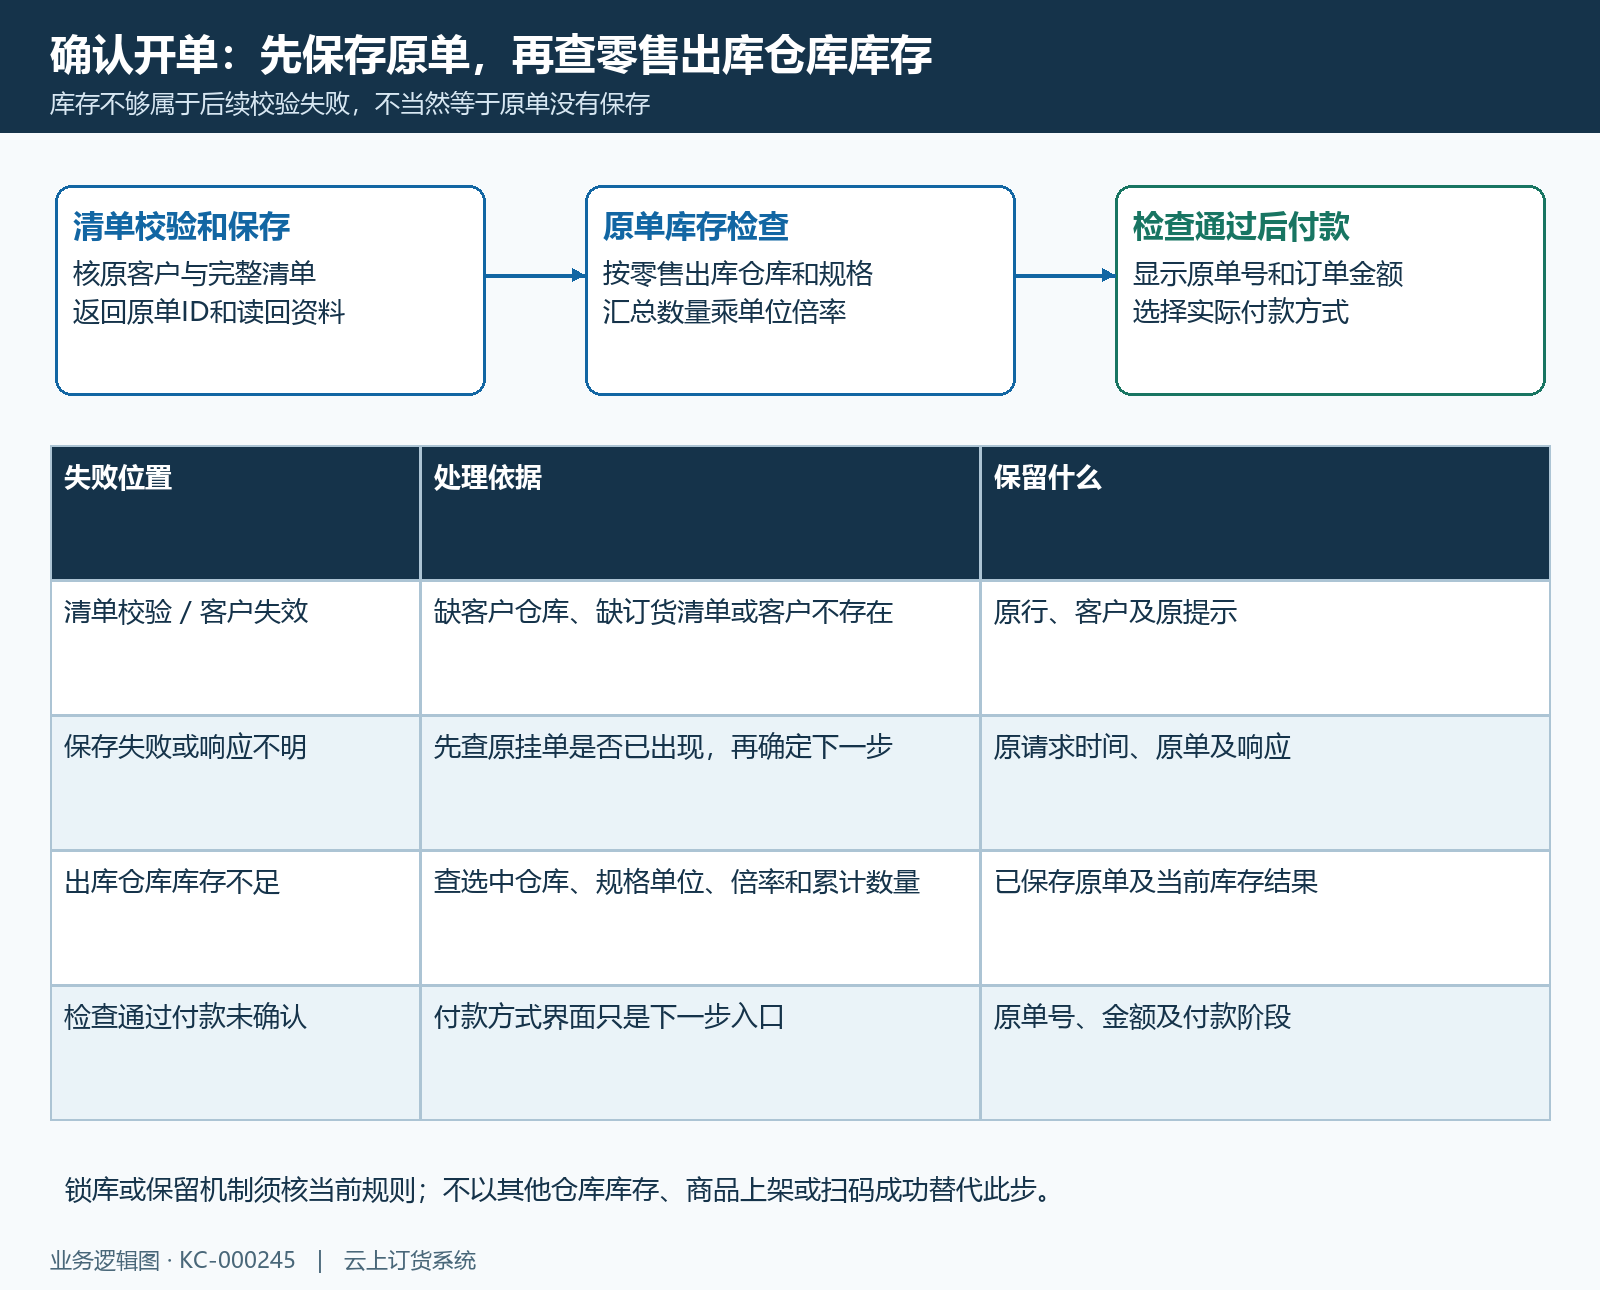The image size is (1600, 1290).
Task: Select the cell 已保存原单及当前库存结果
Action: tap(1265, 918)
